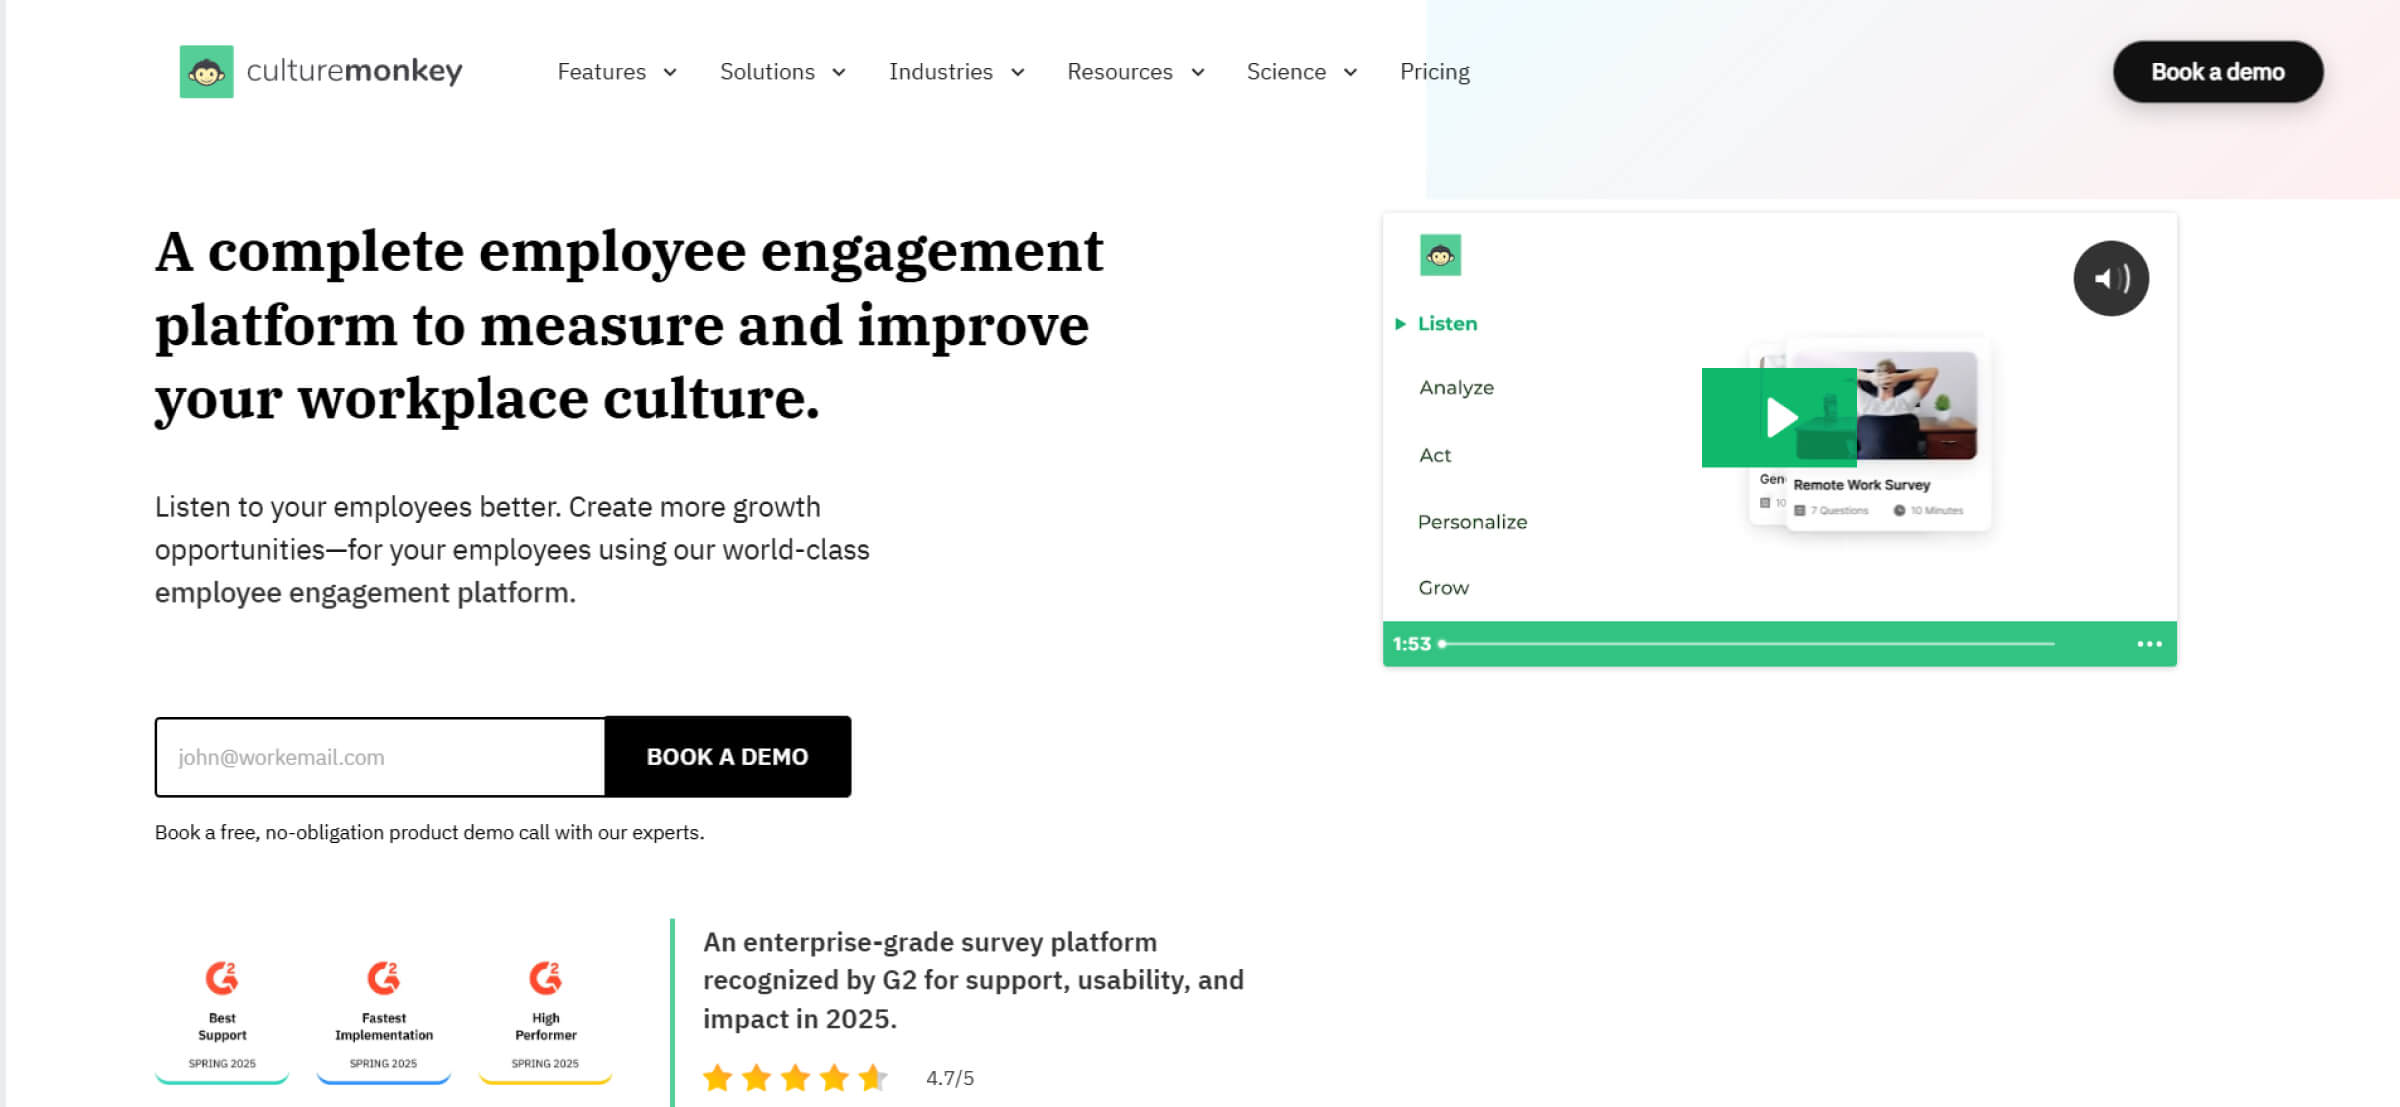Open the video's three-dot options menu
The width and height of the screenshot is (2400, 1107).
[2148, 644]
